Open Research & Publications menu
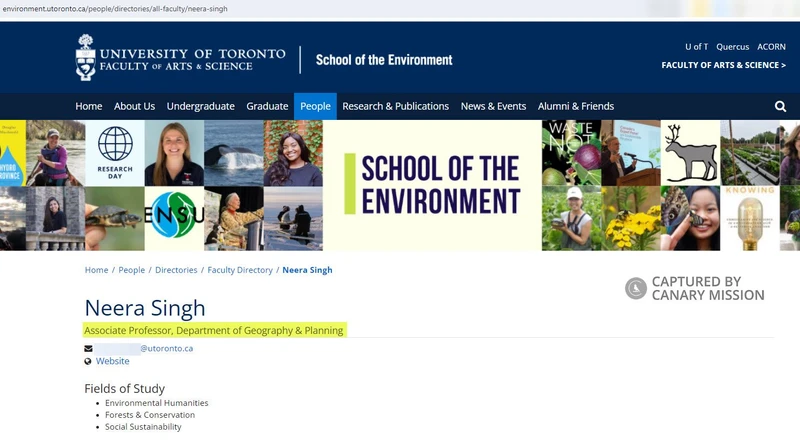The height and width of the screenshot is (442, 800). pyautogui.click(x=395, y=106)
